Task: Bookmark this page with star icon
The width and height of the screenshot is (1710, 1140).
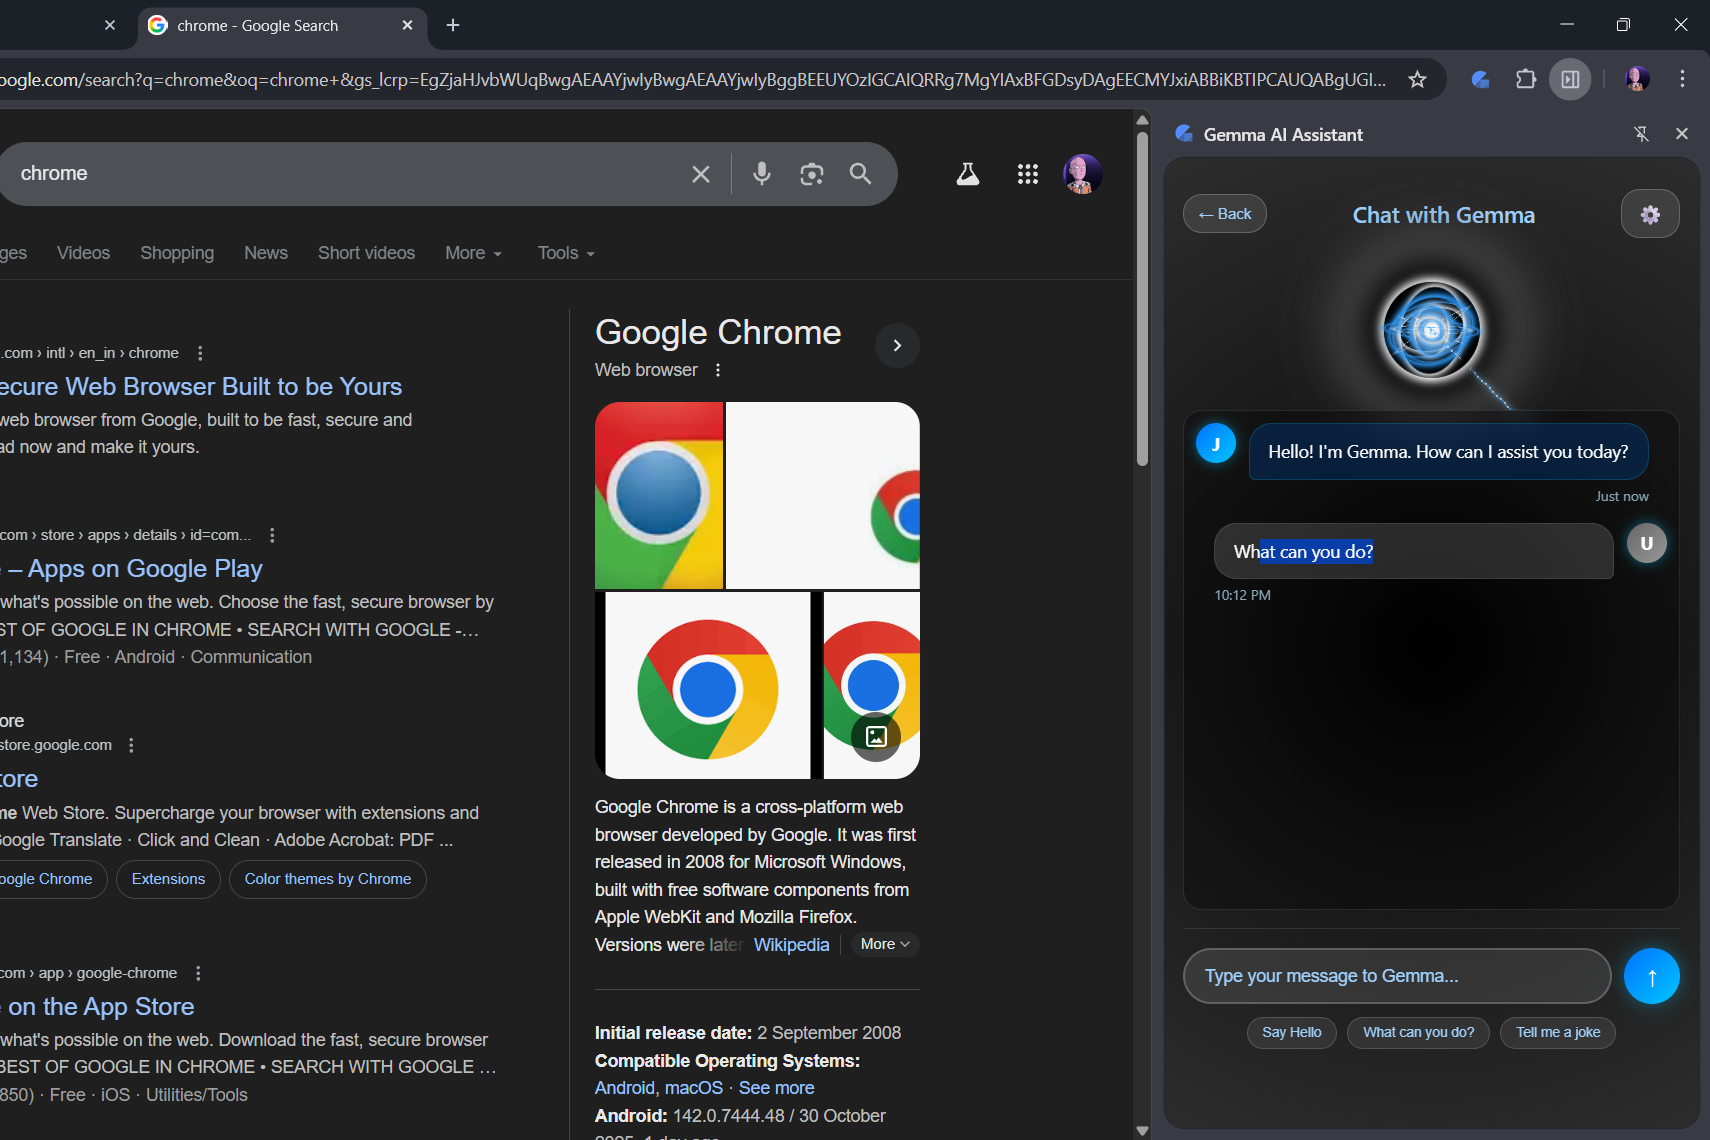Action: [1417, 79]
